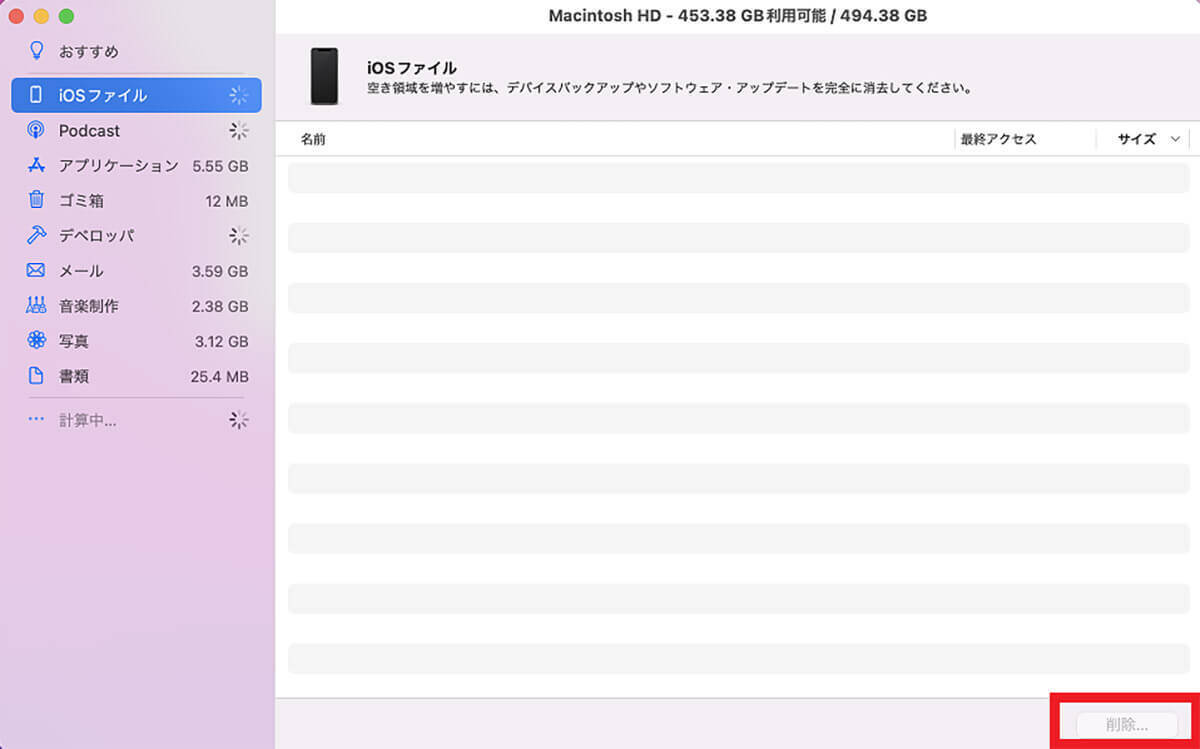Click the 25.4 MB size value

pos(219,377)
